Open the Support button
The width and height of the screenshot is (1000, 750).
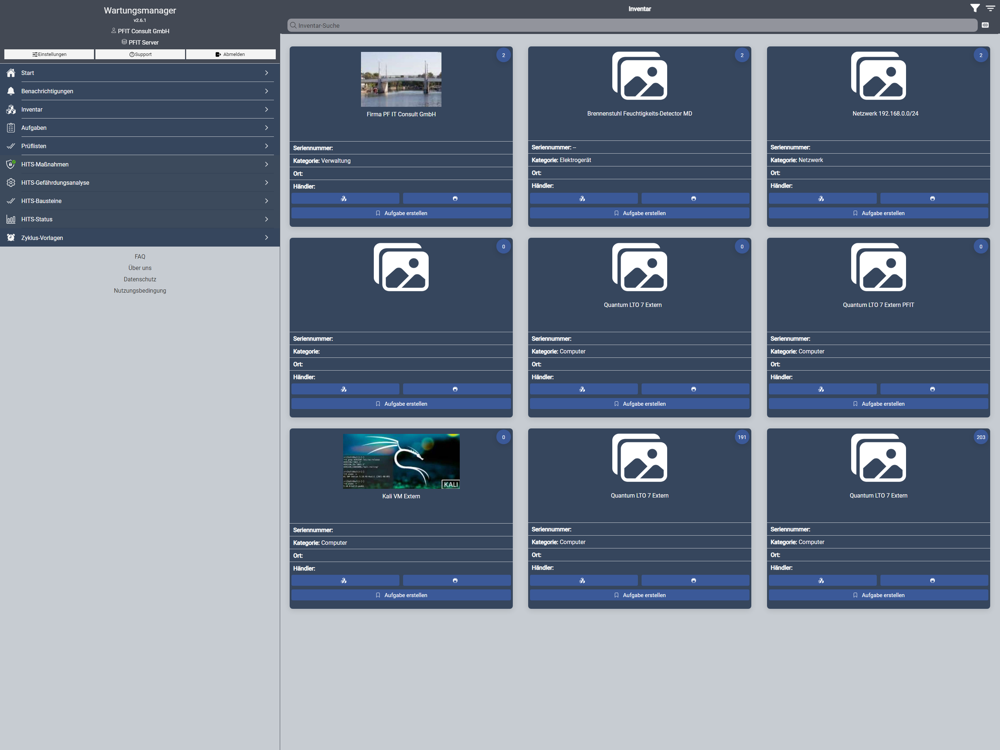point(140,54)
